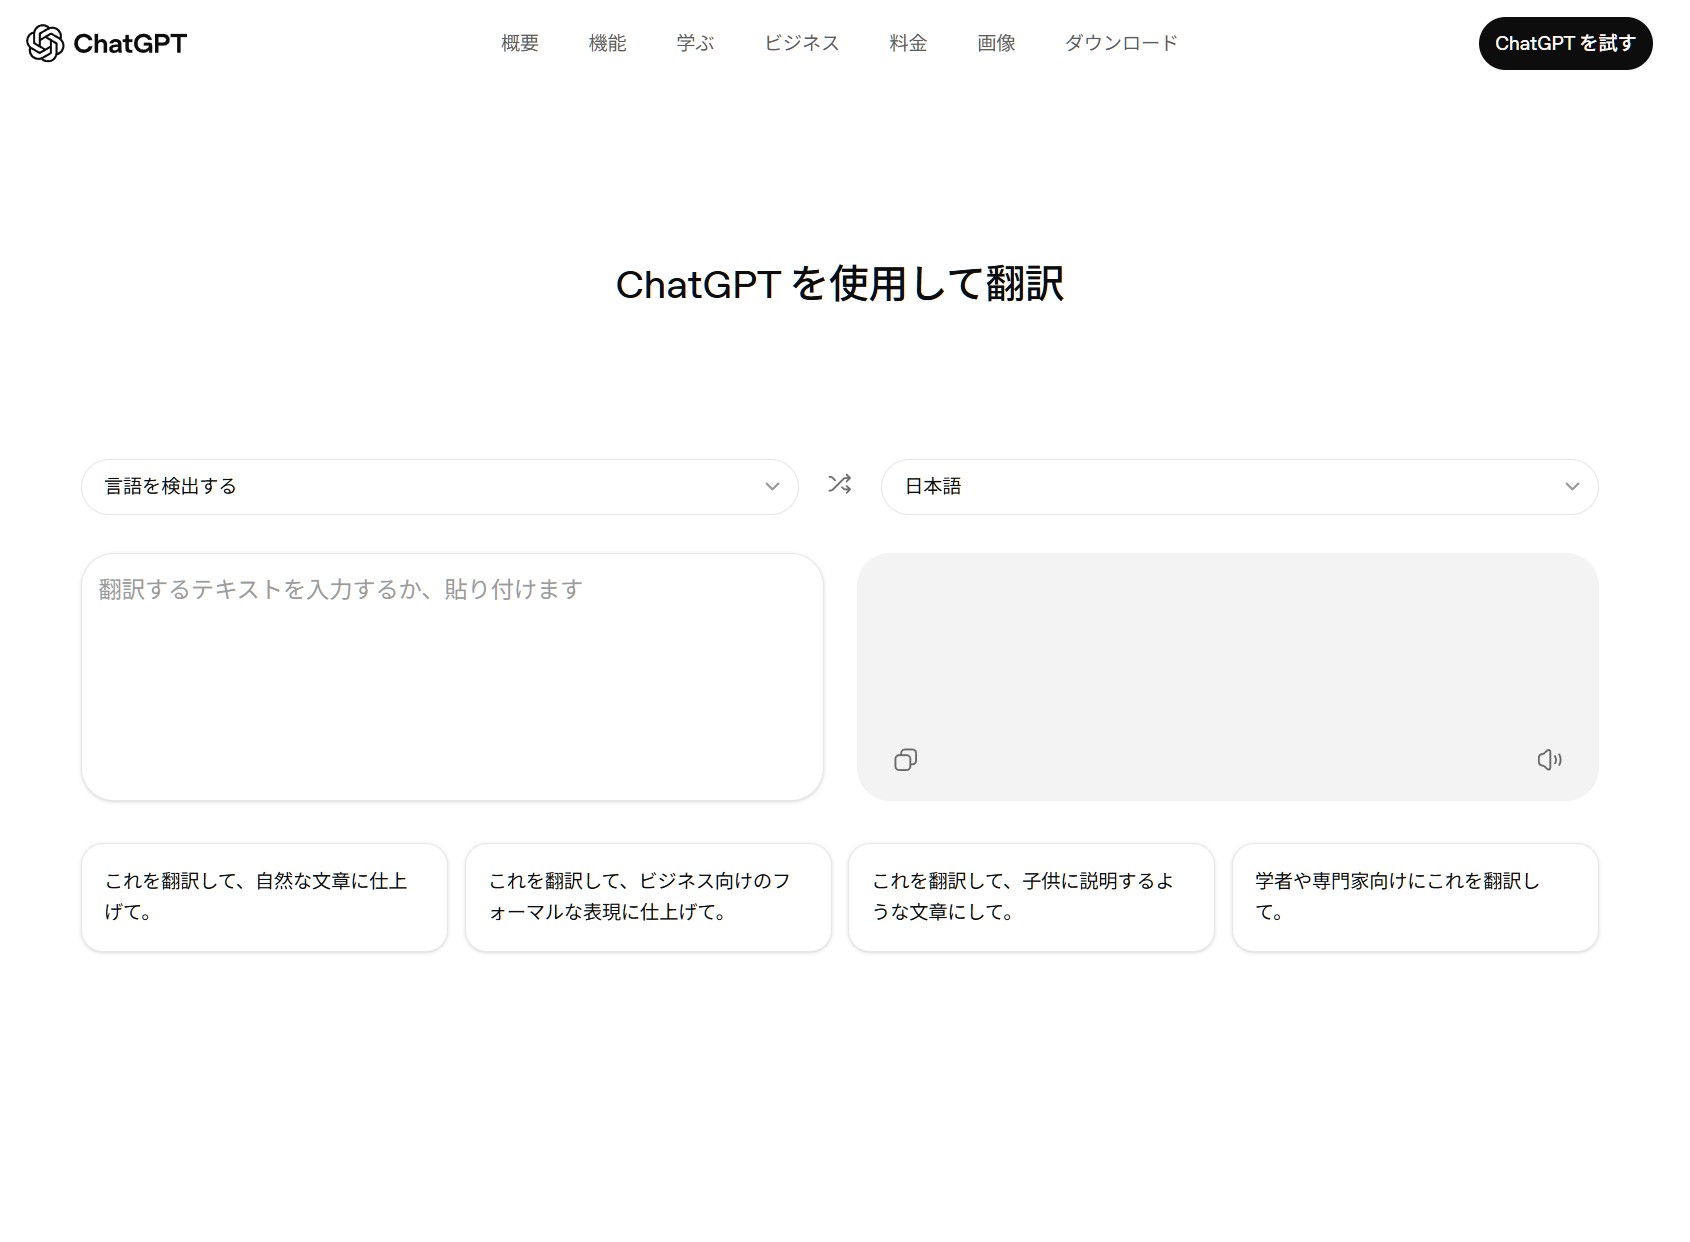
Task: Swap the source and target languages
Action: tap(839, 486)
